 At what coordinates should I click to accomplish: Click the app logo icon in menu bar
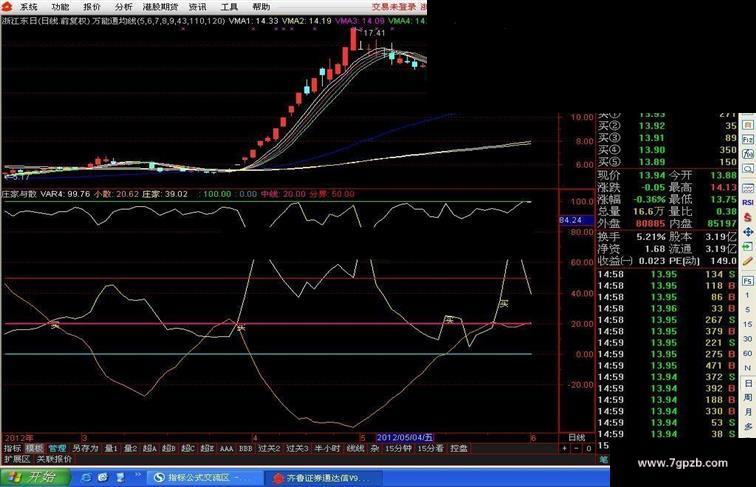tap(6, 6)
